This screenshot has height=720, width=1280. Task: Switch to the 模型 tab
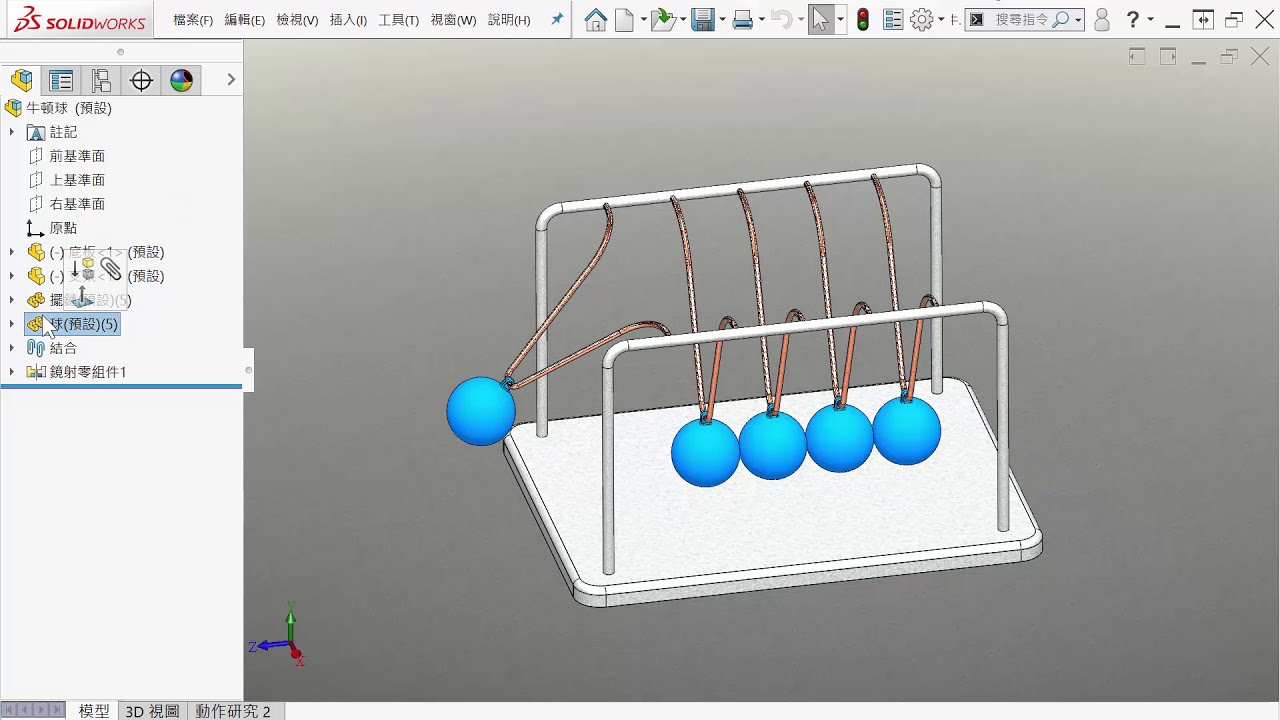pos(94,711)
